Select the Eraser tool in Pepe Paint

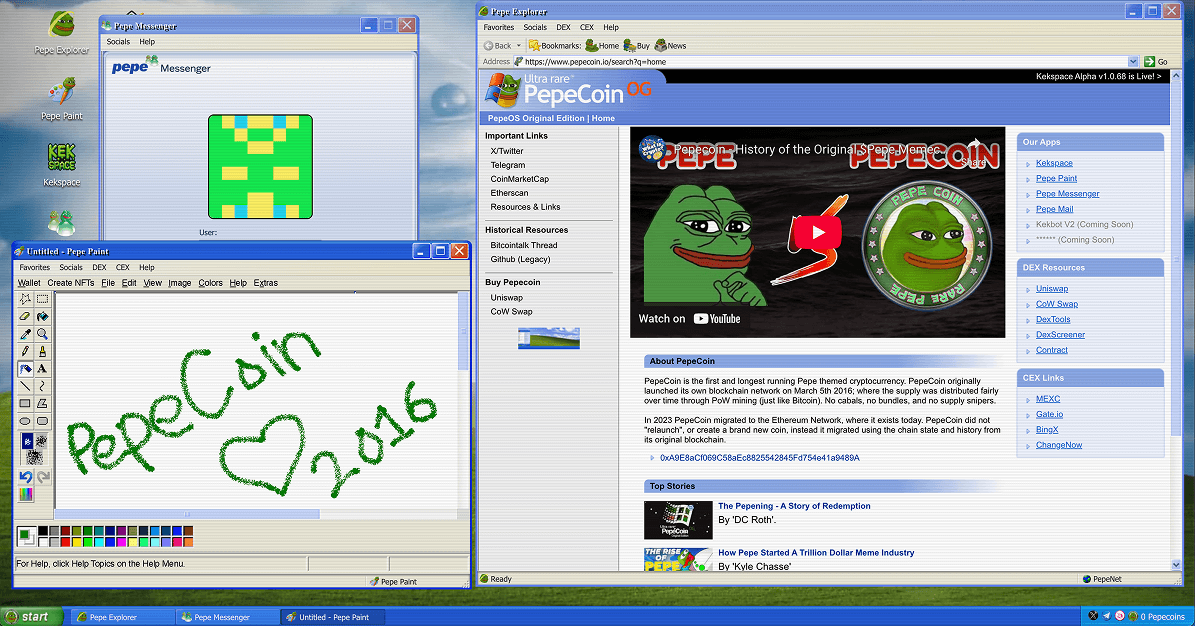tap(25, 316)
